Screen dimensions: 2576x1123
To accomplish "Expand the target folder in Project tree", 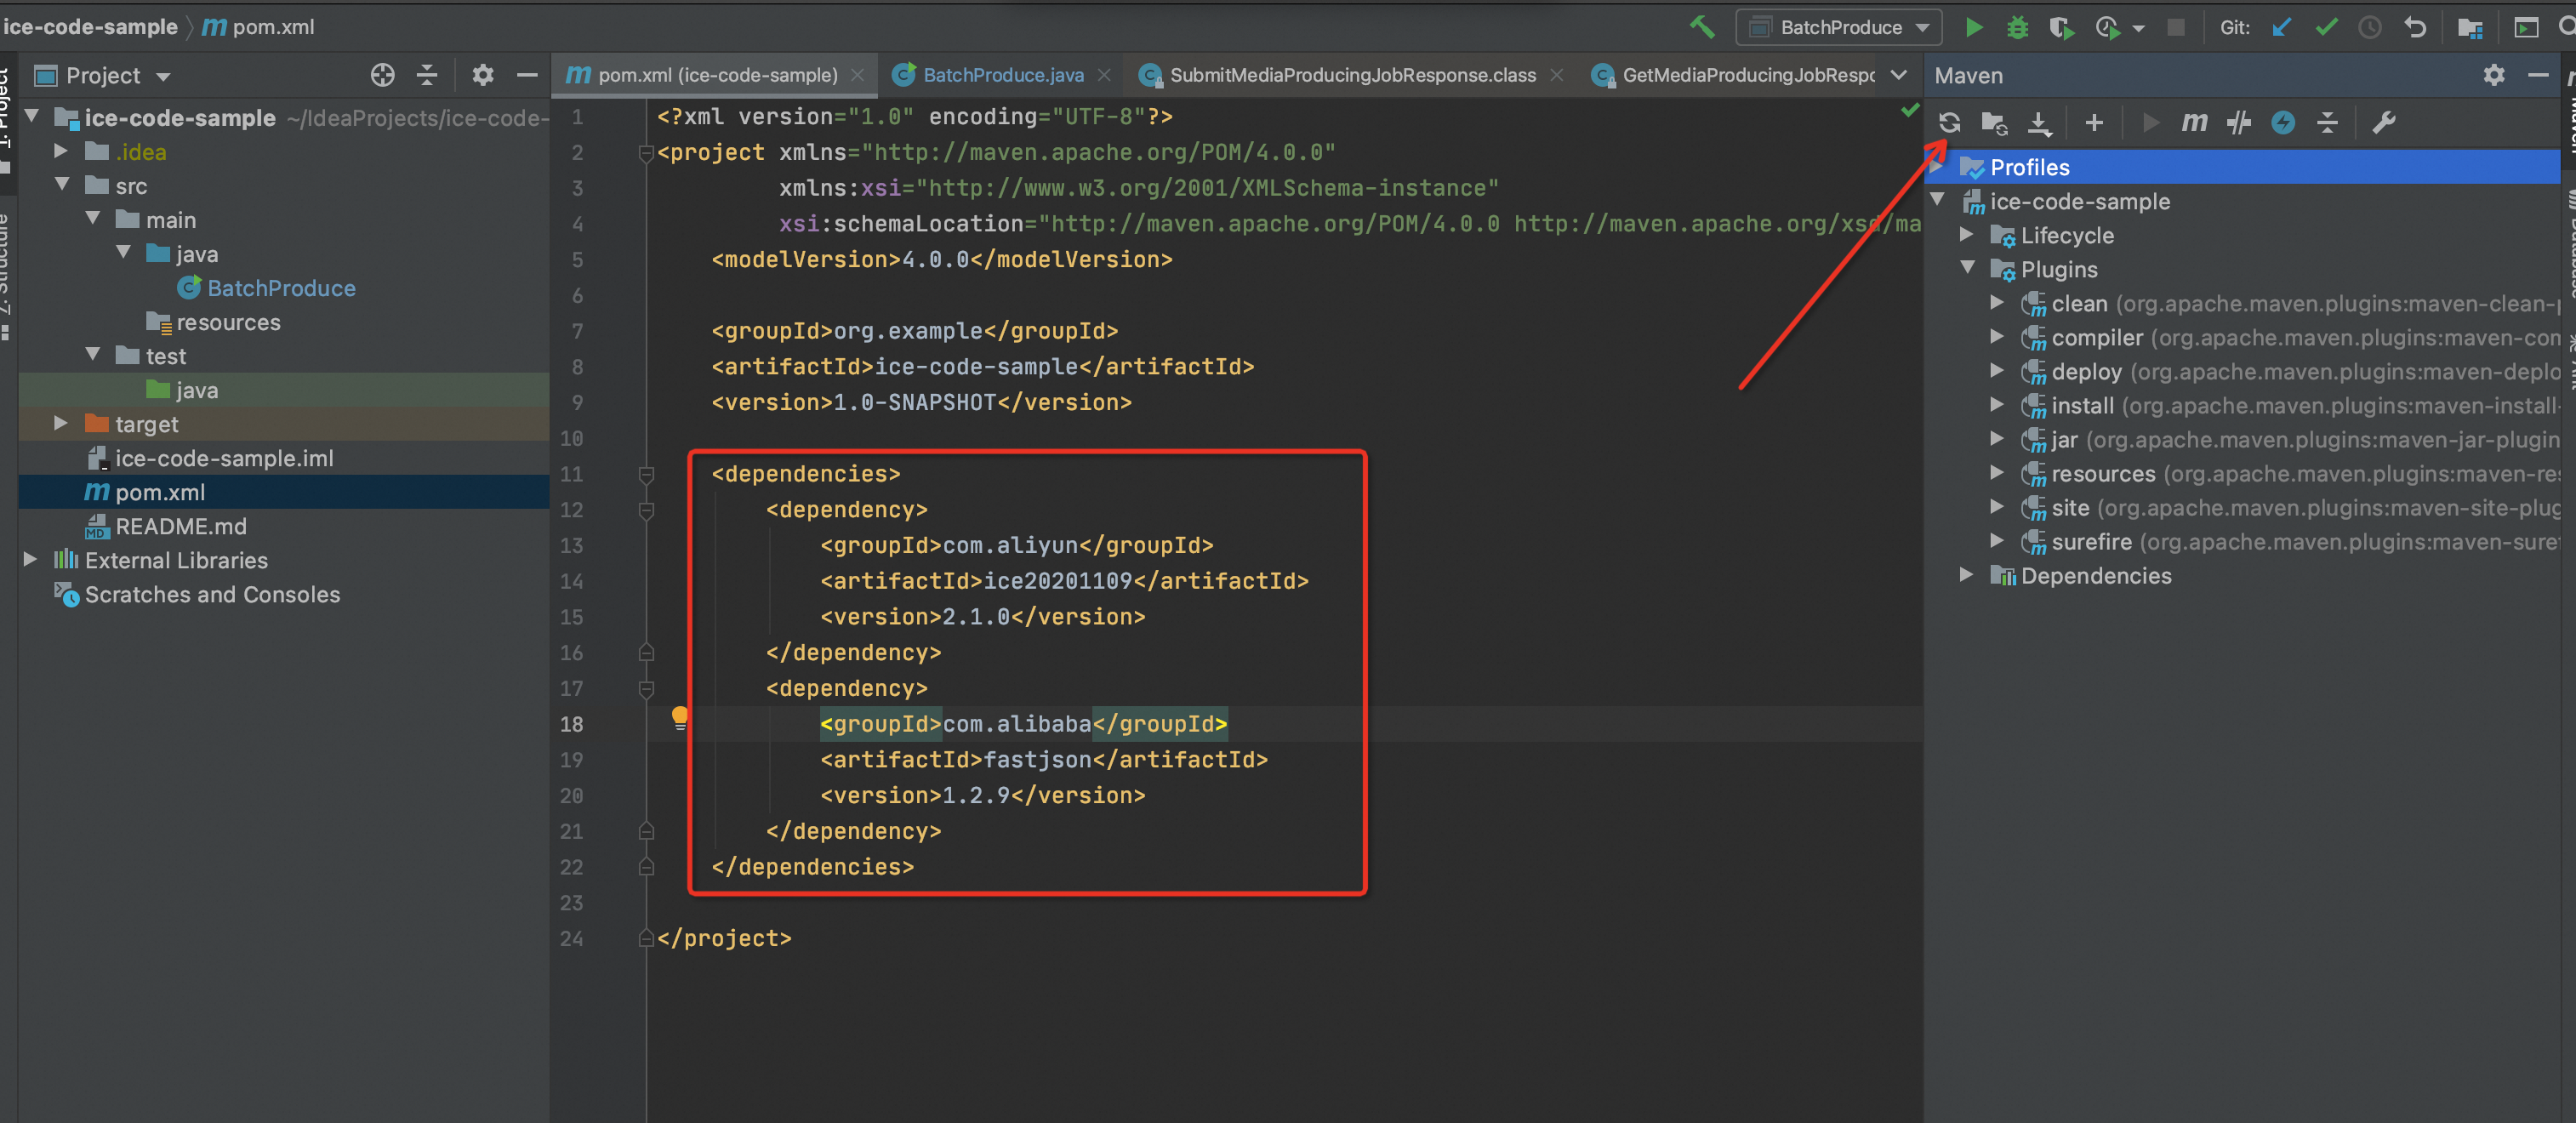I will pos(61,423).
